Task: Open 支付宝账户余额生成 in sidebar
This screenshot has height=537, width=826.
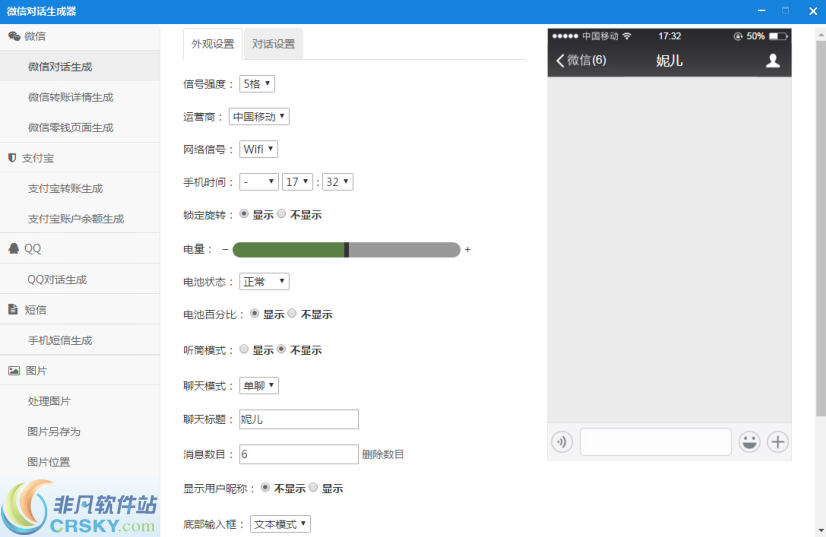Action: click(x=80, y=219)
